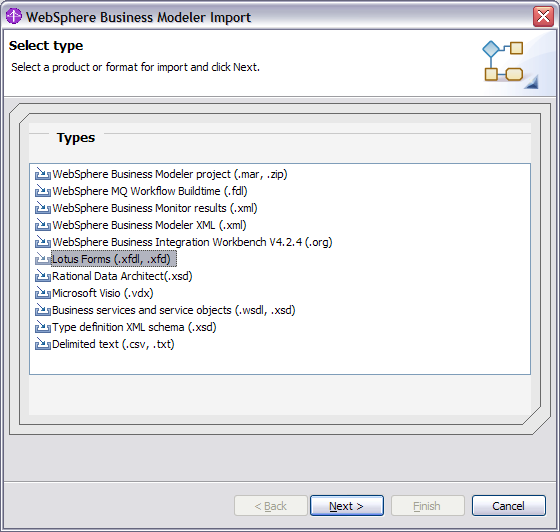
Task: Select Type definition XML schema (.xsd)
Action: (134, 327)
